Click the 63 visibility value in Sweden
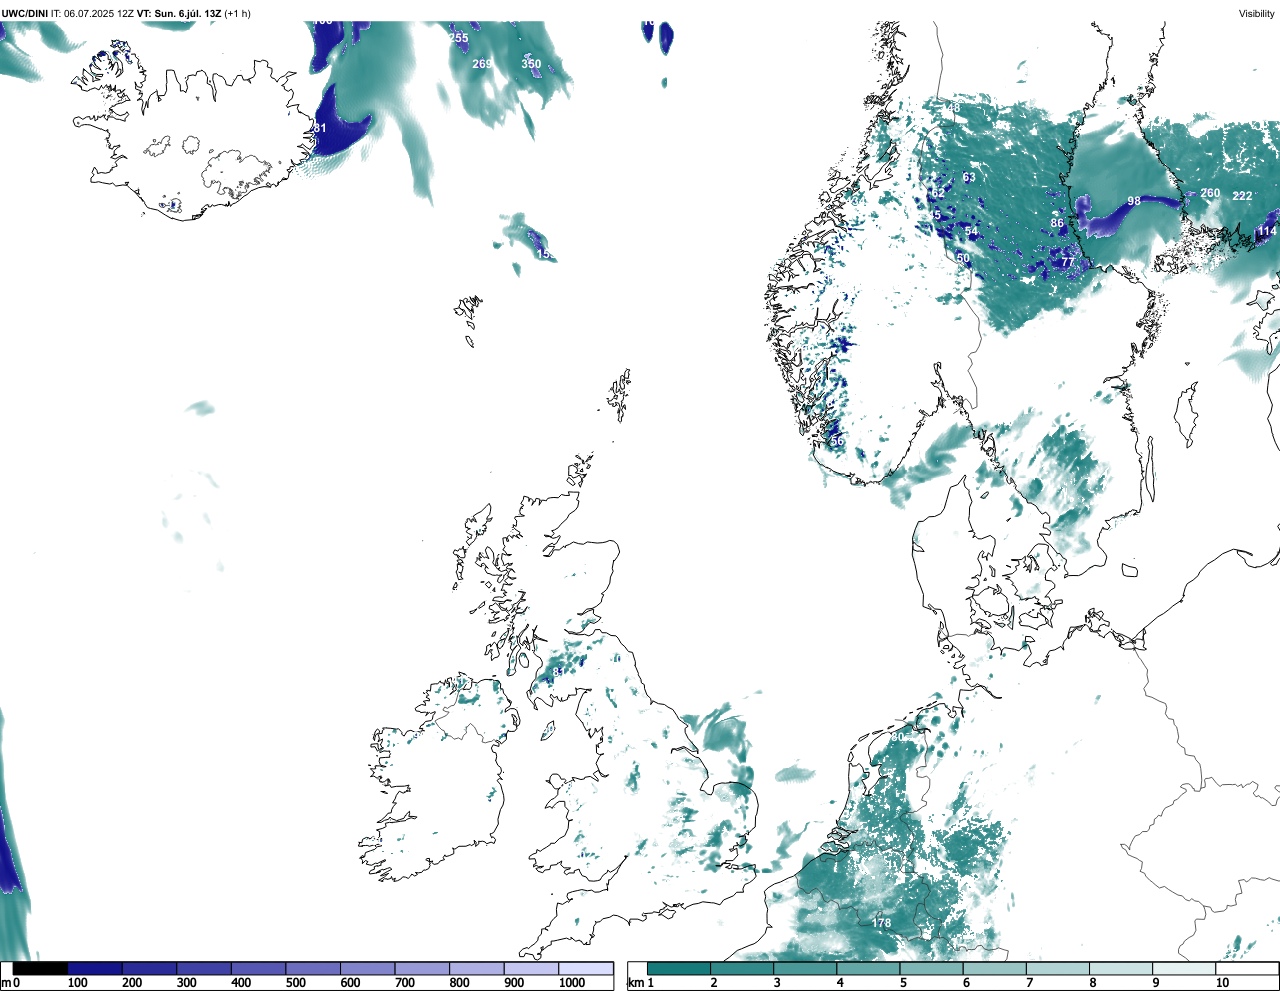The height and width of the screenshot is (991, 1280). [x=969, y=177]
